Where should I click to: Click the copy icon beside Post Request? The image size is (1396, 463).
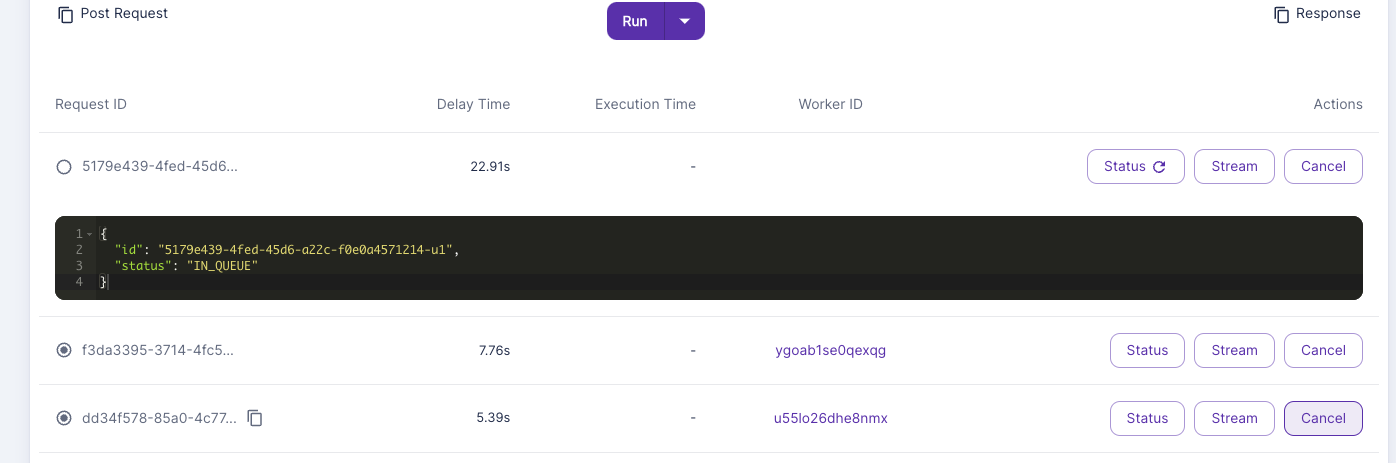click(x=66, y=14)
